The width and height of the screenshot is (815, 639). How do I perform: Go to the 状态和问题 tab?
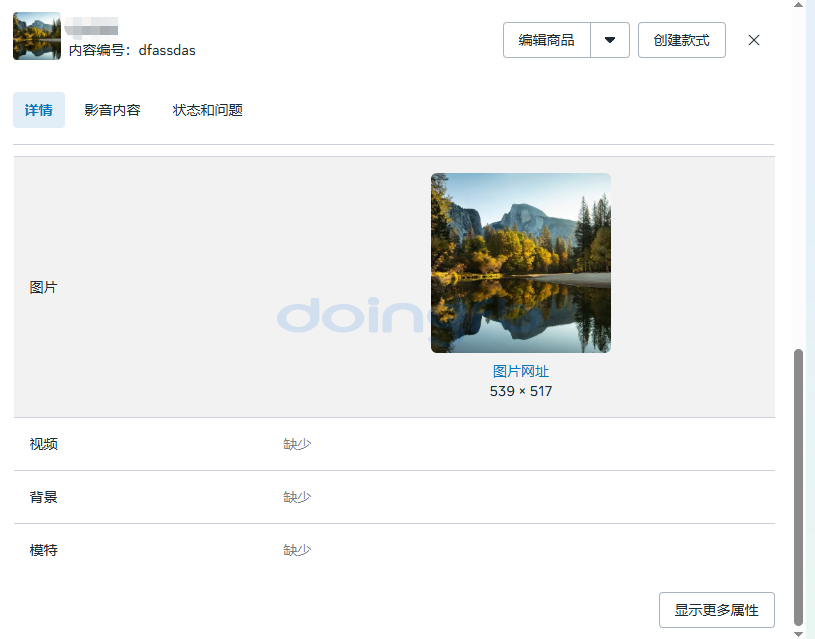click(208, 110)
